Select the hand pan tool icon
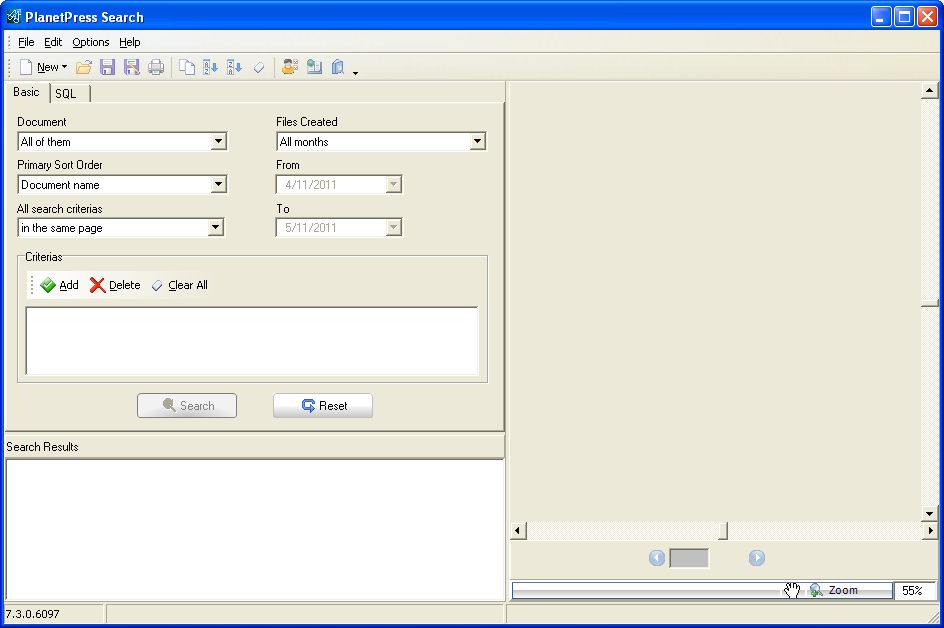The image size is (944, 628). 792,590
